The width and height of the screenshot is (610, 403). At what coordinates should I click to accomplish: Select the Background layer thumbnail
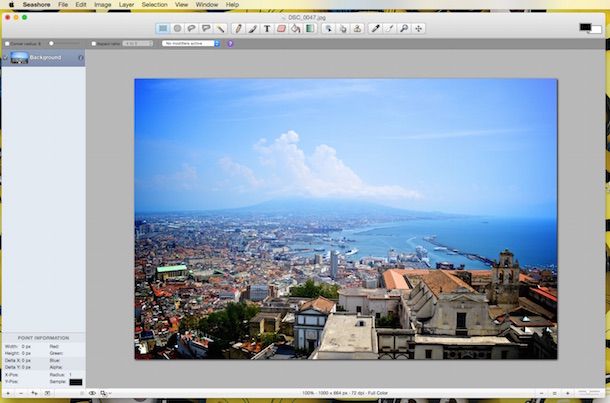(x=19, y=58)
